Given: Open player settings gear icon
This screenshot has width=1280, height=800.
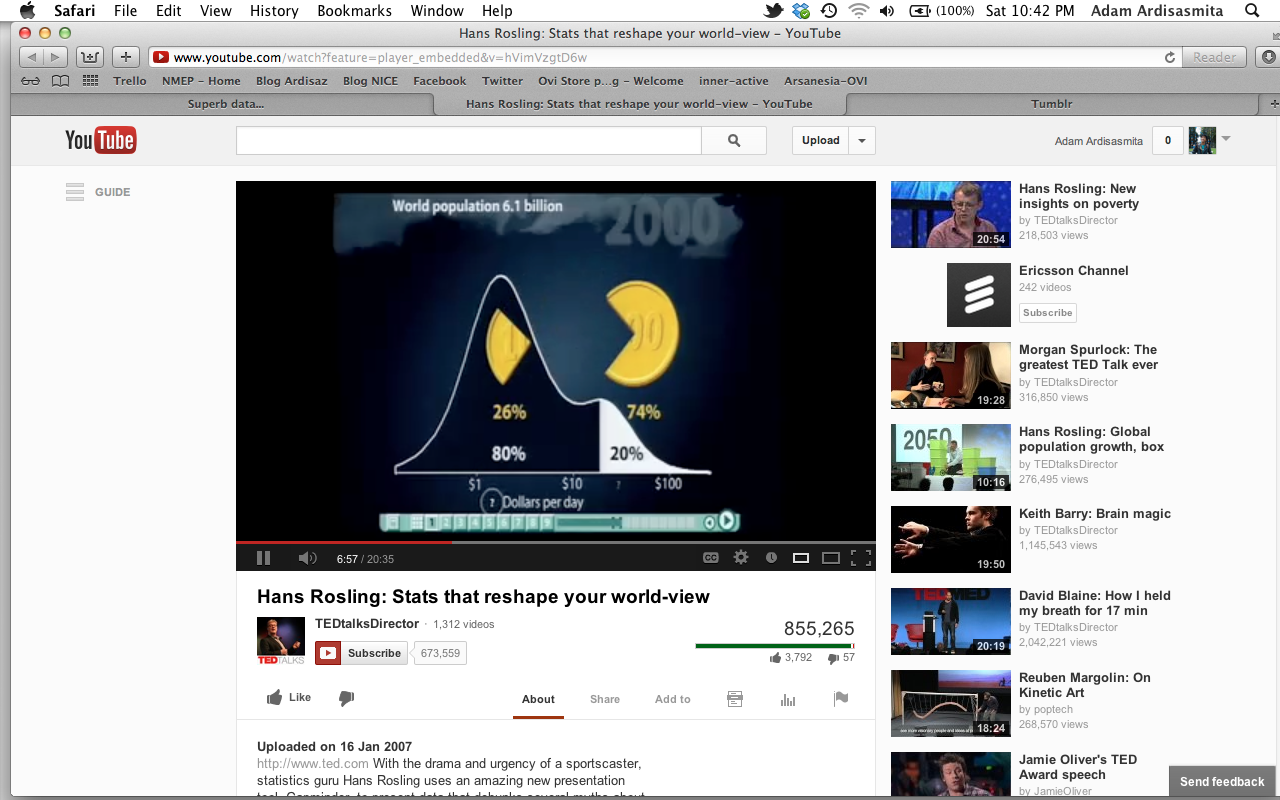Looking at the screenshot, I should coord(741,558).
